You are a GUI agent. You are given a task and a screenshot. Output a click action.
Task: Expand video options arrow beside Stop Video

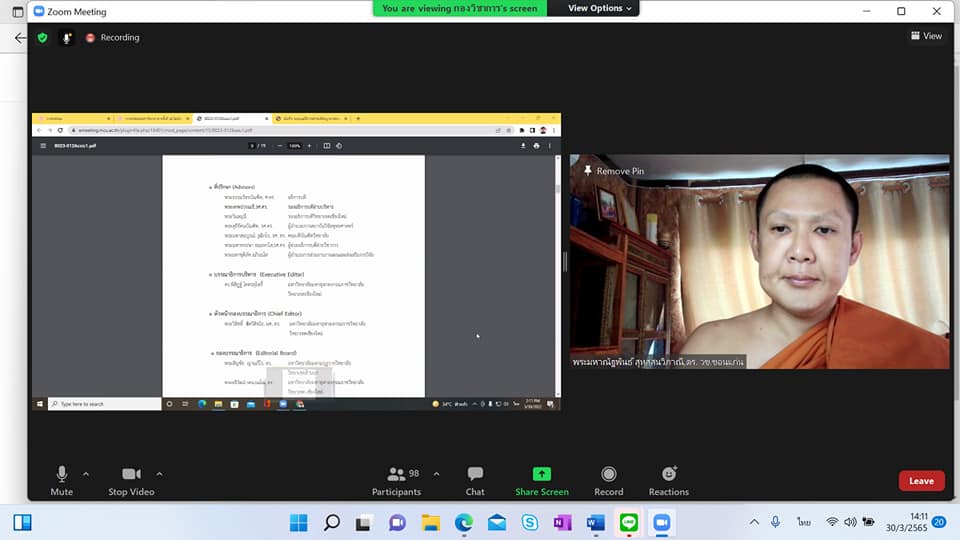(x=159, y=474)
